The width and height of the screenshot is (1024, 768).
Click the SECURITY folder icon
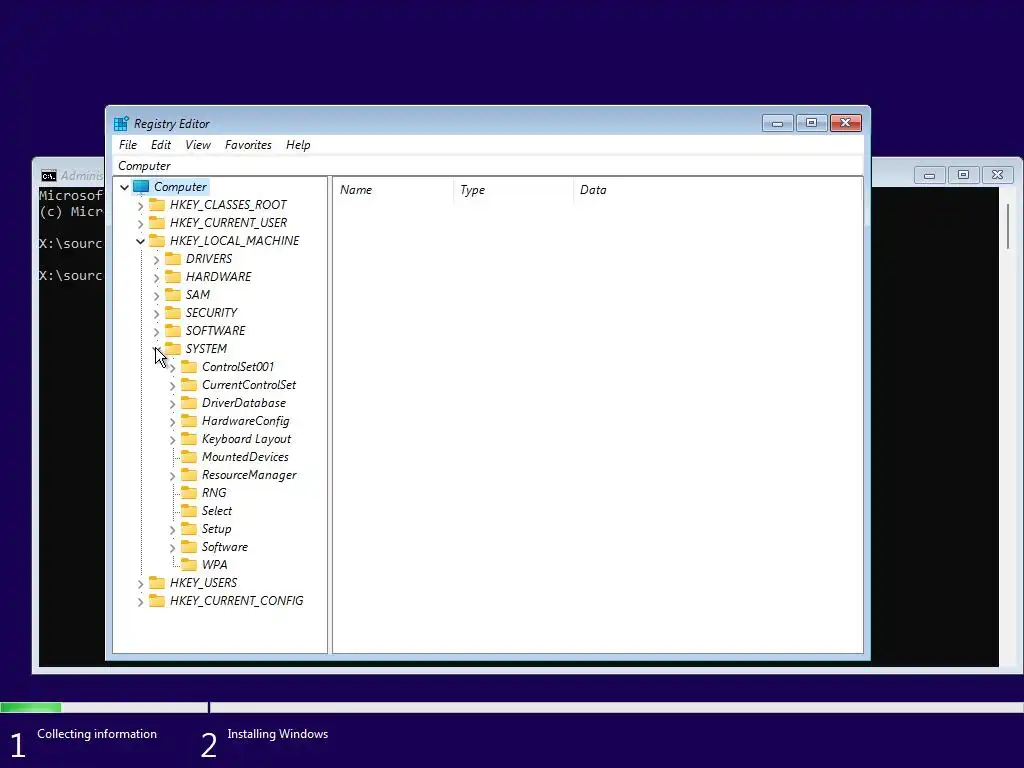point(173,313)
